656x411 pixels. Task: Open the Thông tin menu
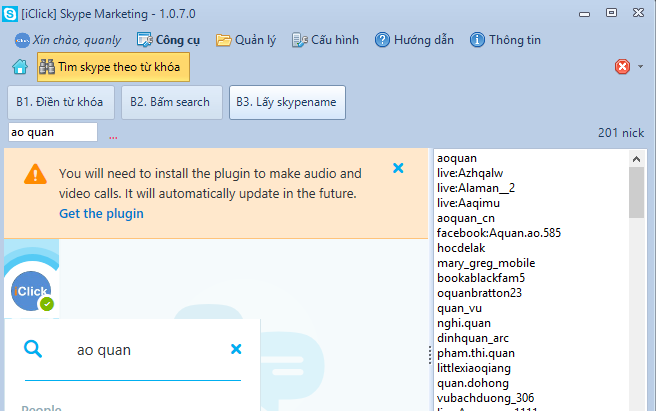tap(505, 40)
